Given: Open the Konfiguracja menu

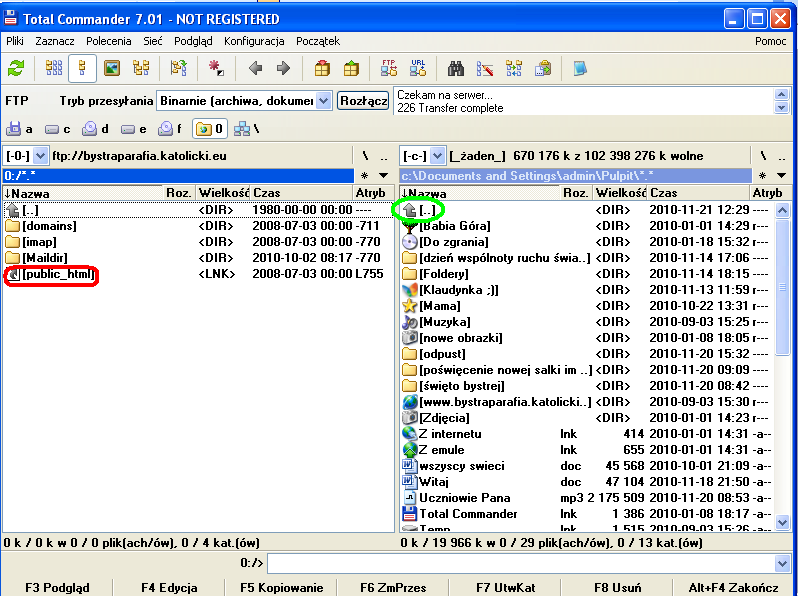Looking at the screenshot, I should [x=254, y=41].
